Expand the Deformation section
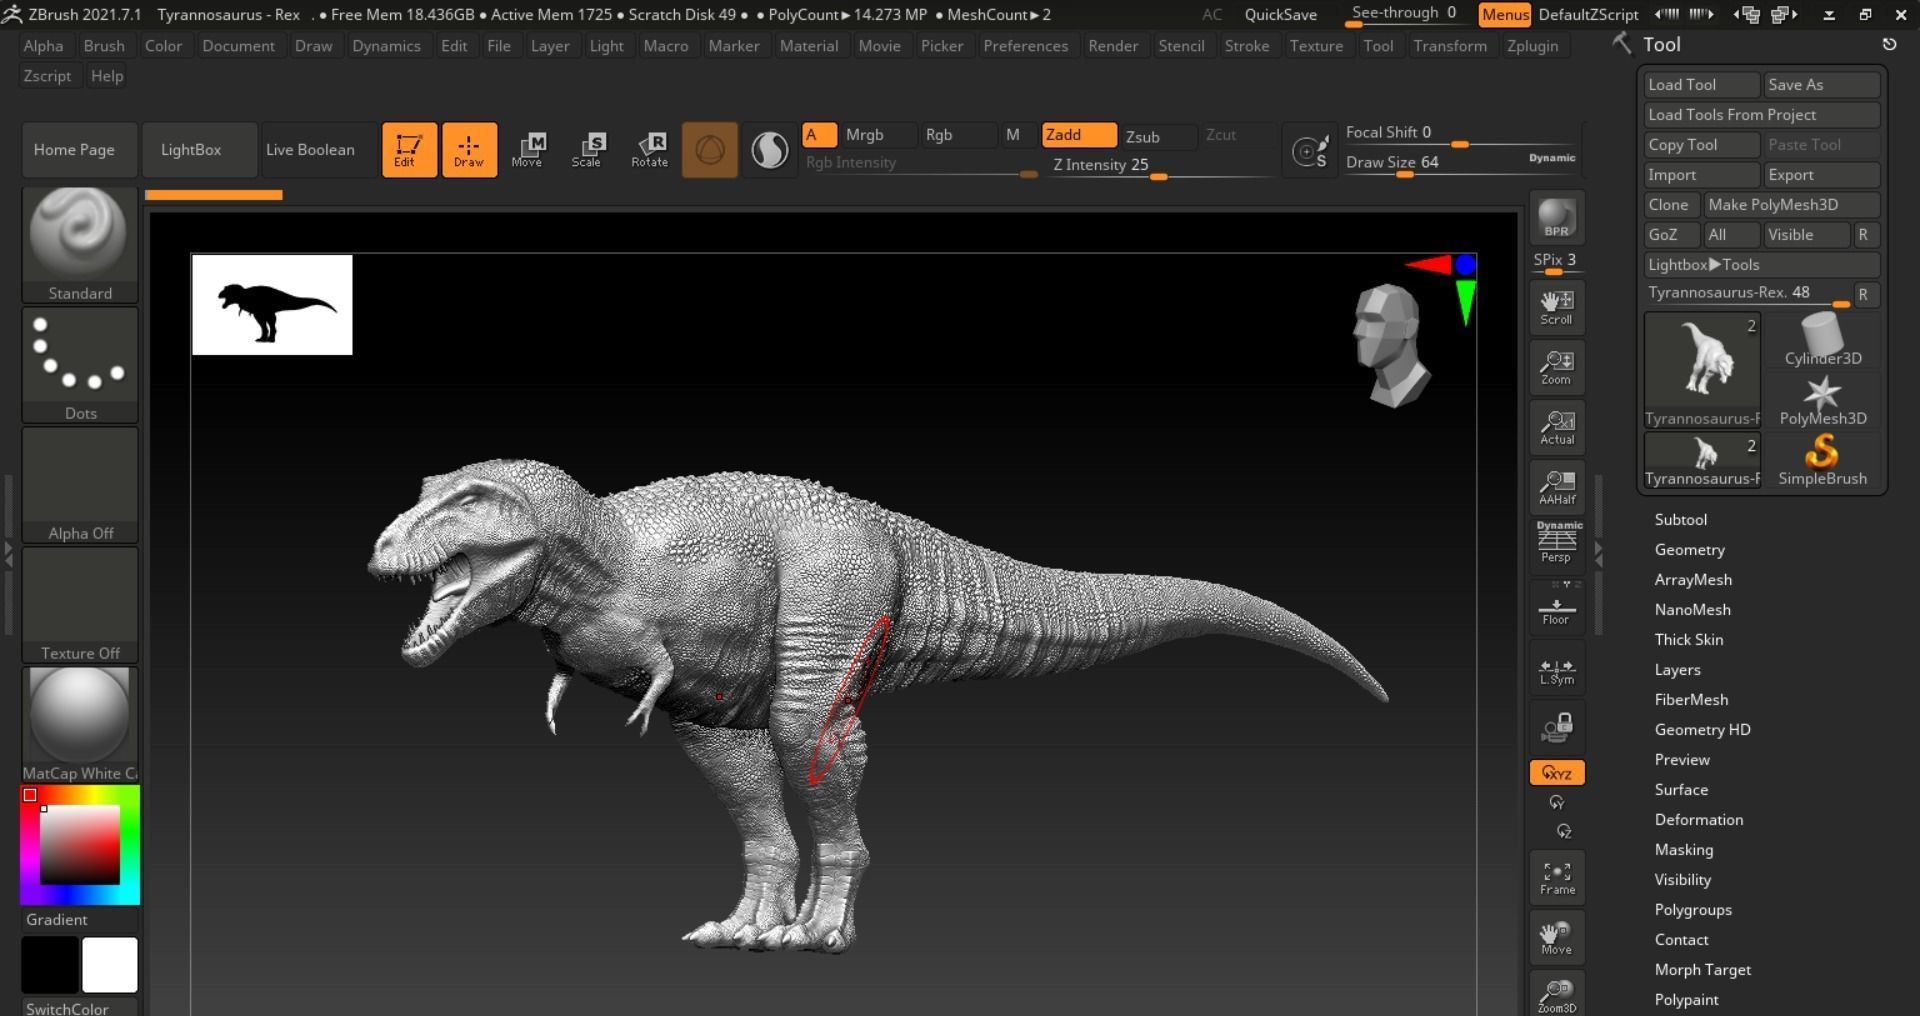1920x1016 pixels. [x=1698, y=820]
